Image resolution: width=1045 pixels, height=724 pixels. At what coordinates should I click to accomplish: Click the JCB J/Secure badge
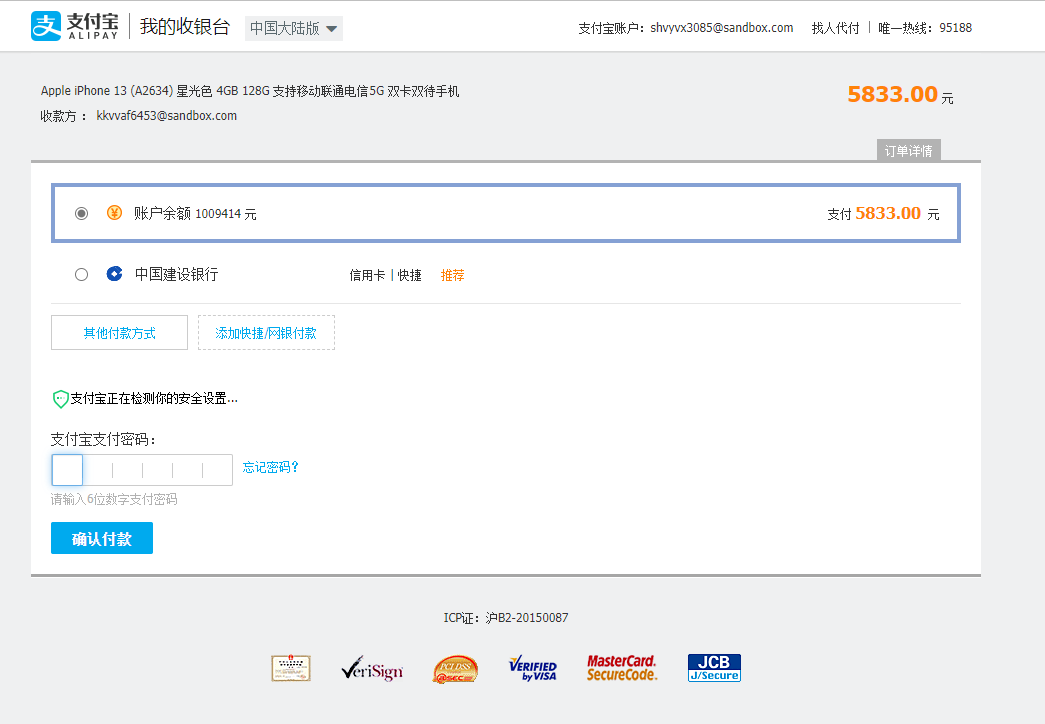coord(714,668)
